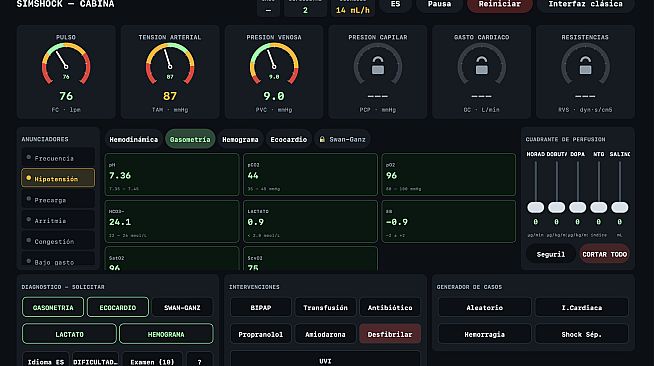
Task: Toggle the GASOMETRIA diagnostic request
Action: (x=53, y=307)
